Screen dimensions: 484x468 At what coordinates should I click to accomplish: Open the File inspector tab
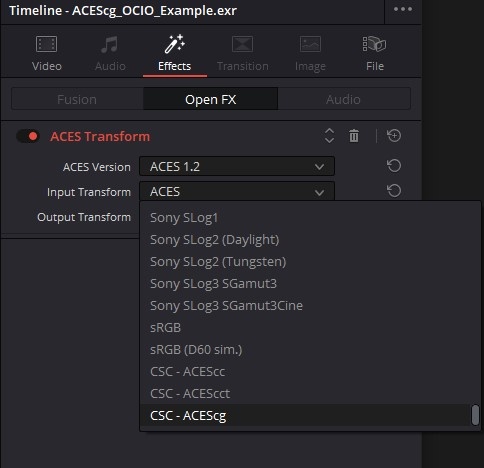click(375, 53)
